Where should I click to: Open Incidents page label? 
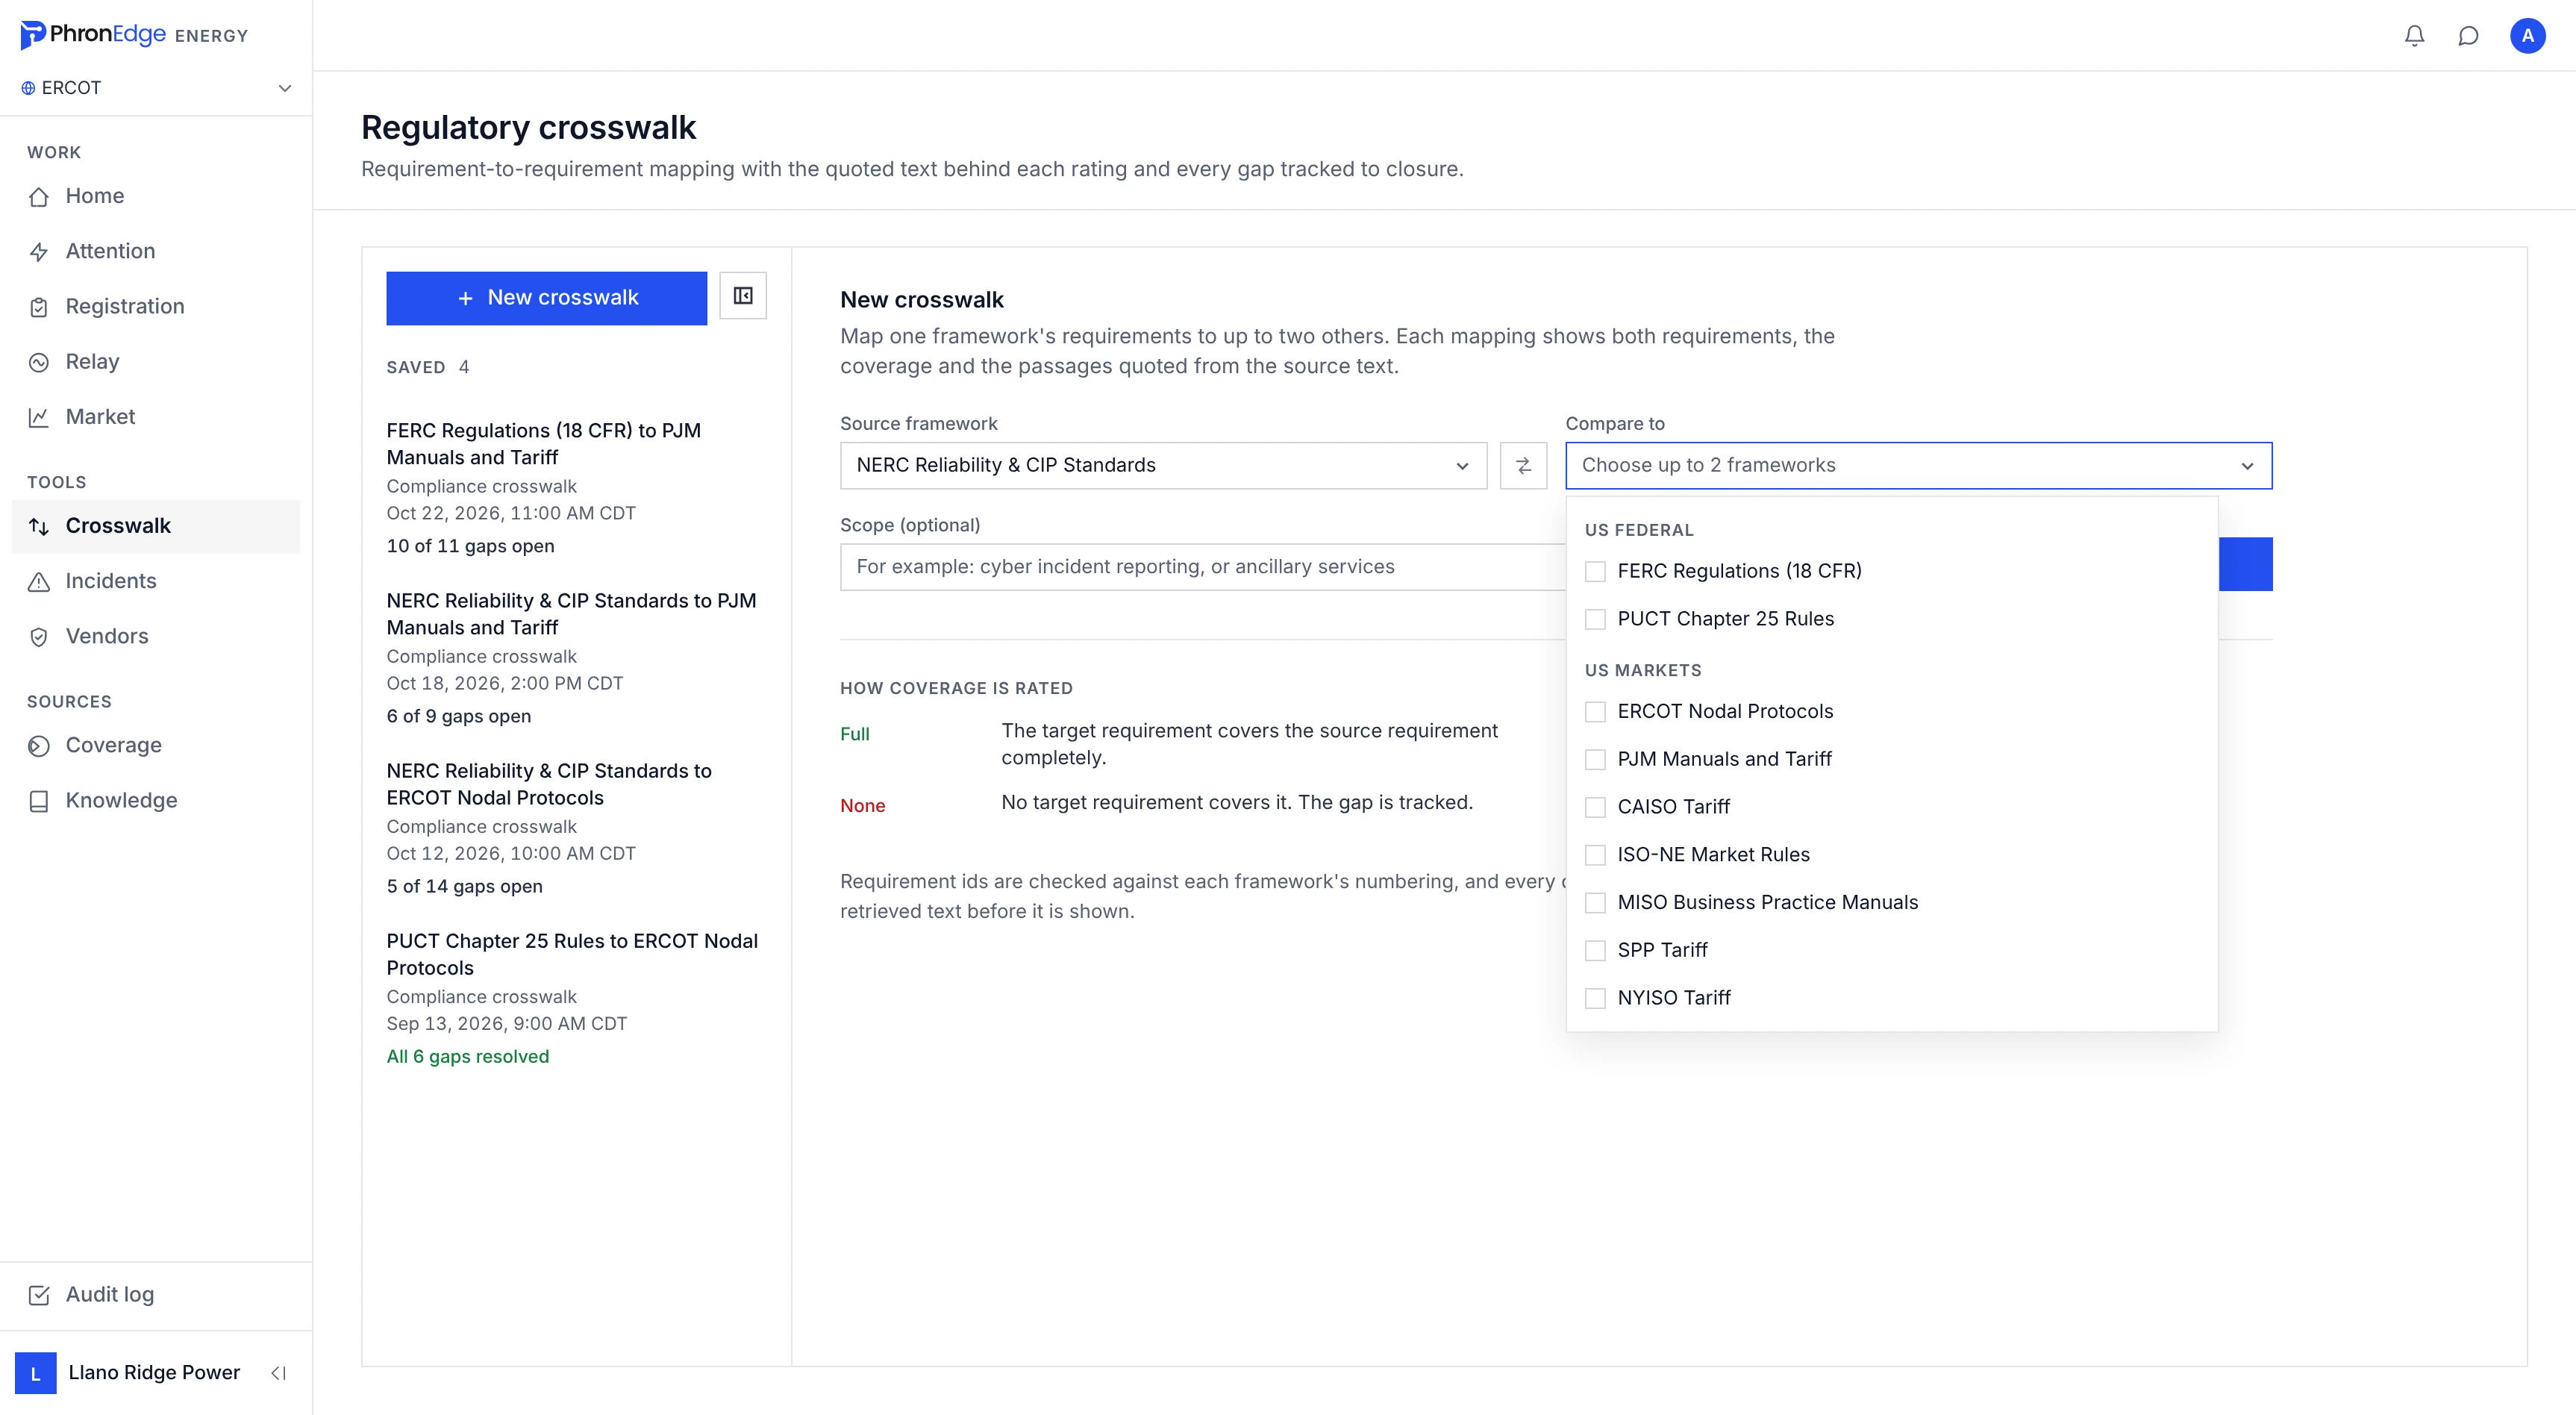[111, 581]
